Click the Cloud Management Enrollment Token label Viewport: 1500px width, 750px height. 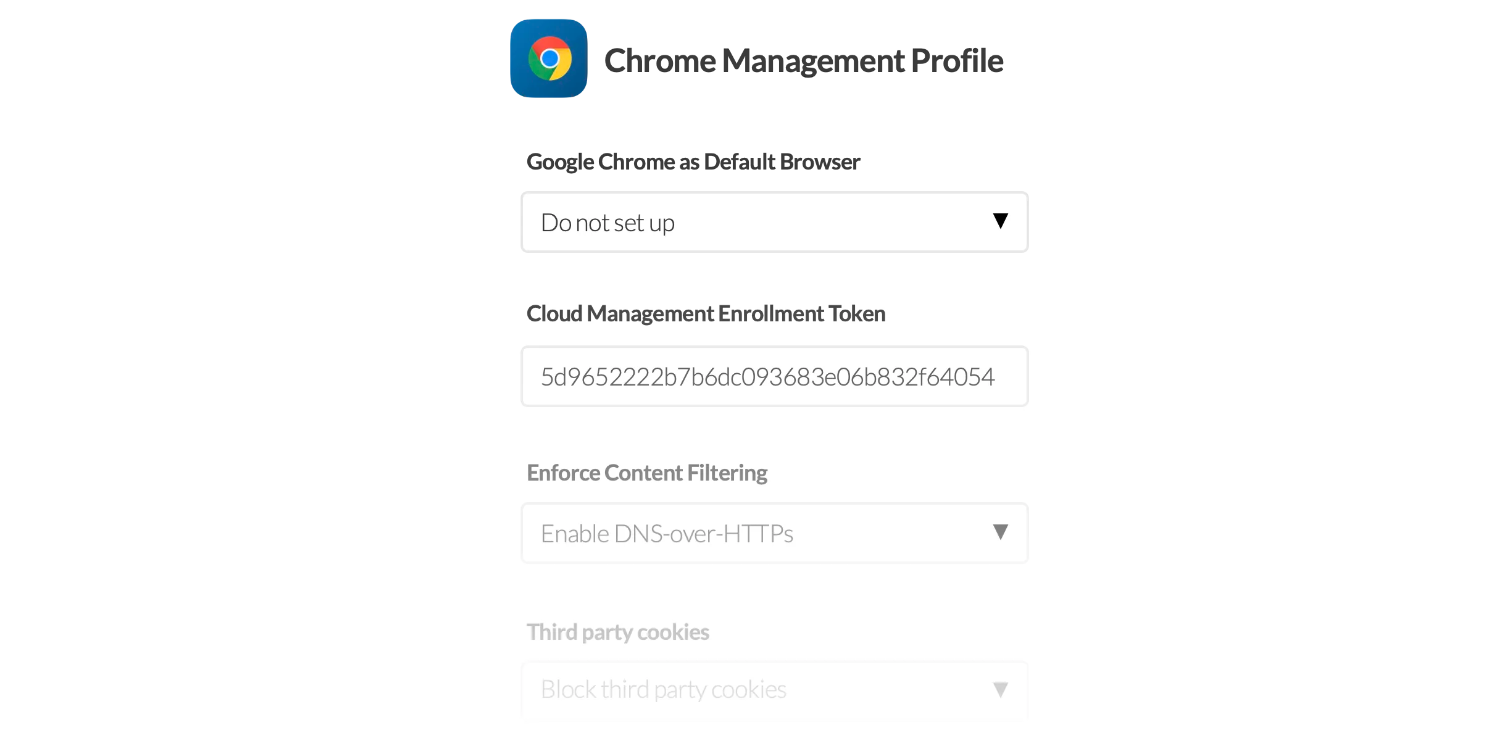click(x=706, y=313)
